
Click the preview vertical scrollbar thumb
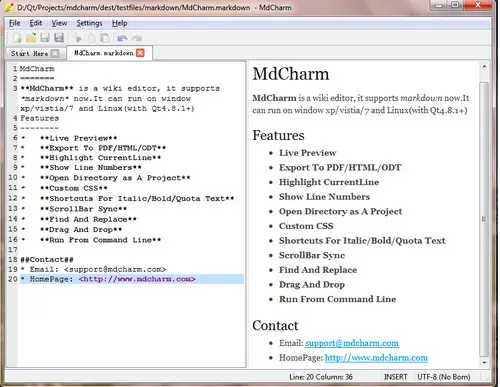pos(484,219)
